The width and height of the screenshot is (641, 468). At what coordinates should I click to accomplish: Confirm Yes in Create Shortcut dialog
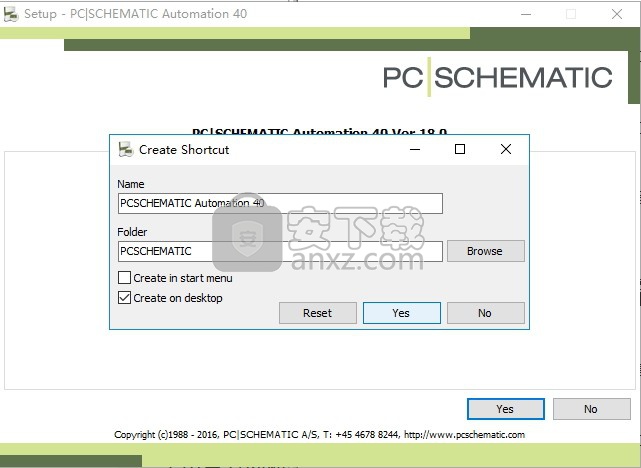tap(401, 313)
